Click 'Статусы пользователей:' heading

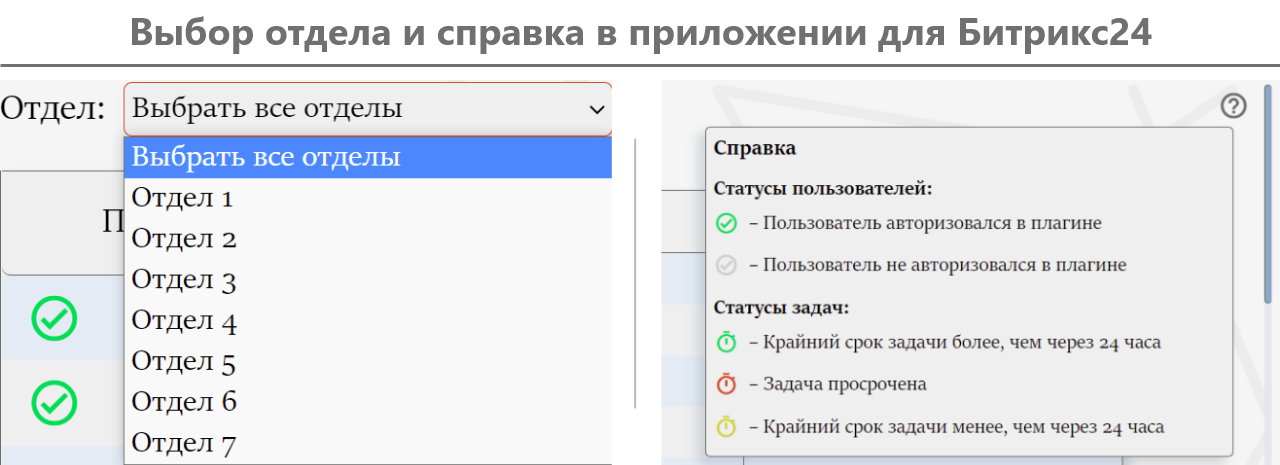(x=823, y=188)
